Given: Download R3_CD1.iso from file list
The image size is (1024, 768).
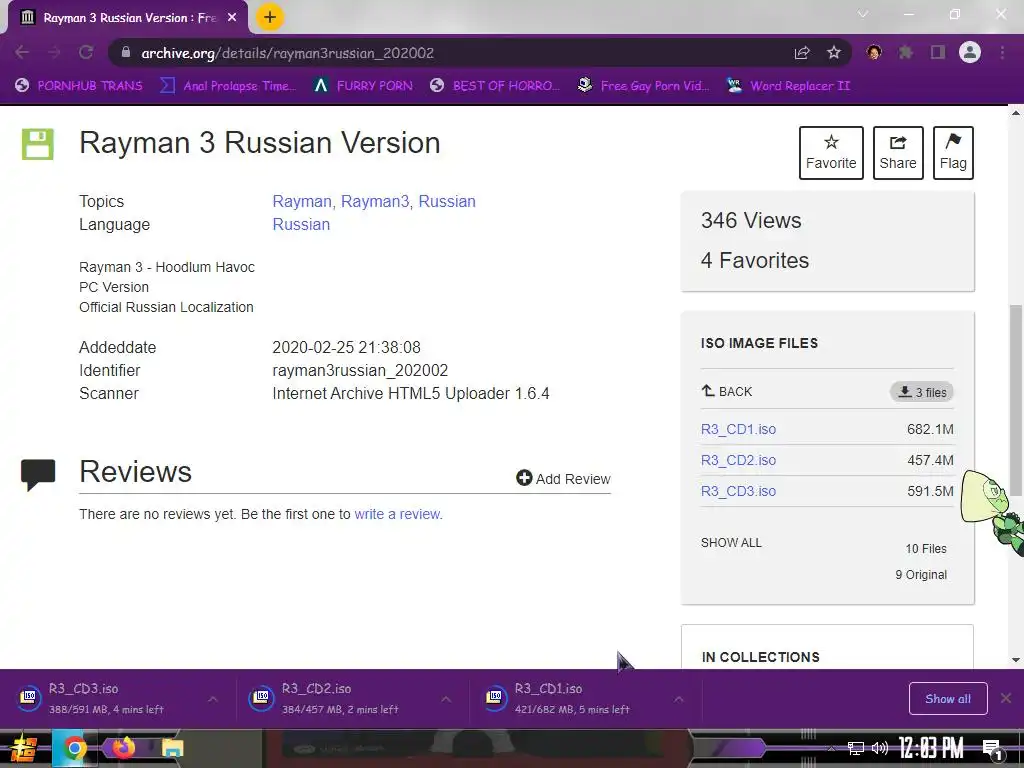Looking at the screenshot, I should [739, 429].
